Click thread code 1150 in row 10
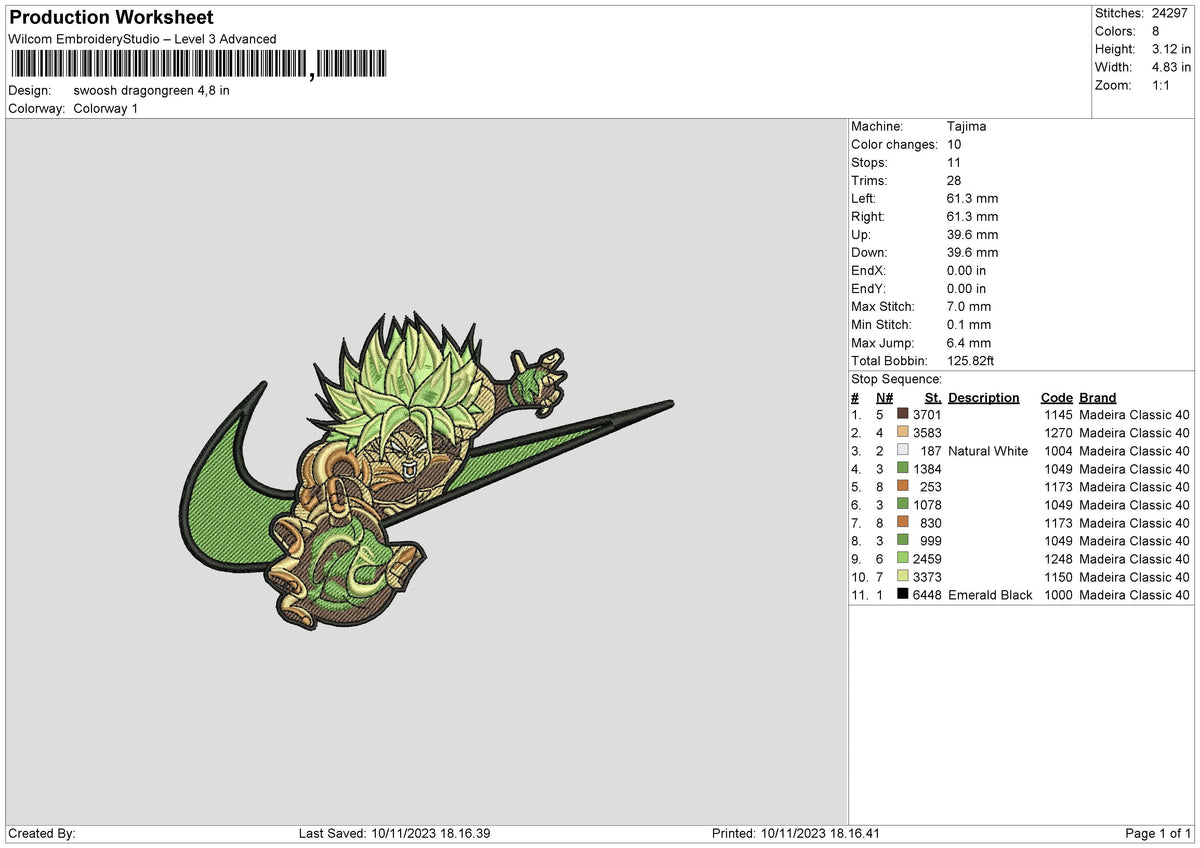 pos(1057,577)
